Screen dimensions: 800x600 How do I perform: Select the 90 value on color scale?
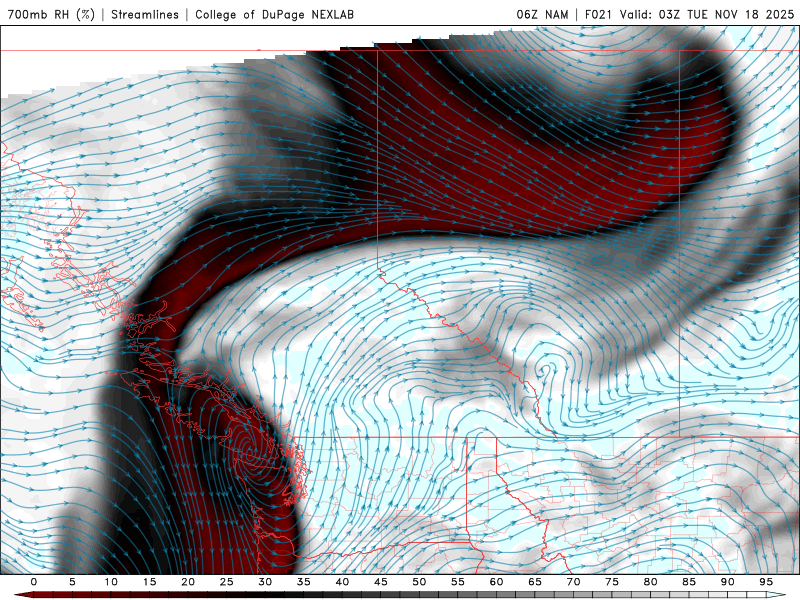tap(728, 582)
